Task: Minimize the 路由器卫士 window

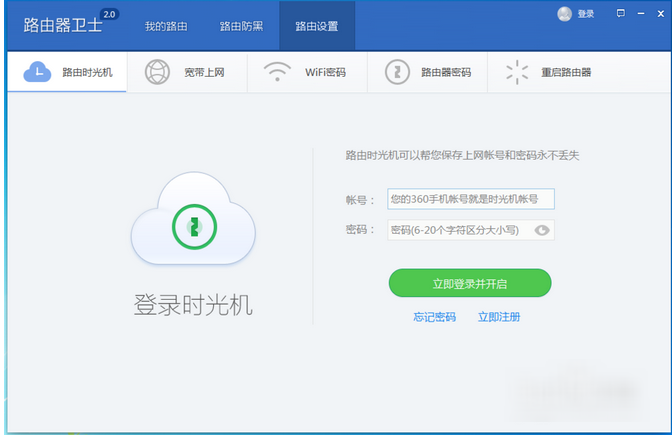Action: (x=641, y=14)
